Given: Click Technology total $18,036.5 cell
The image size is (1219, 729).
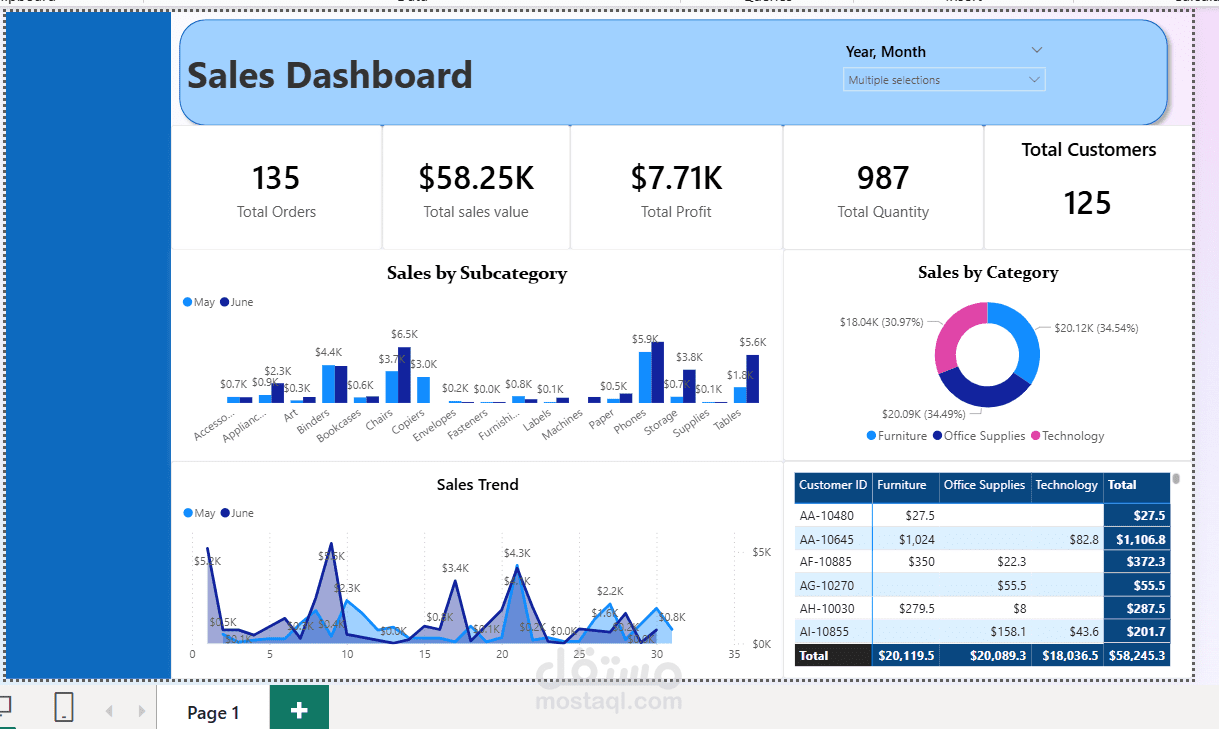Looking at the screenshot, I should [x=1067, y=655].
